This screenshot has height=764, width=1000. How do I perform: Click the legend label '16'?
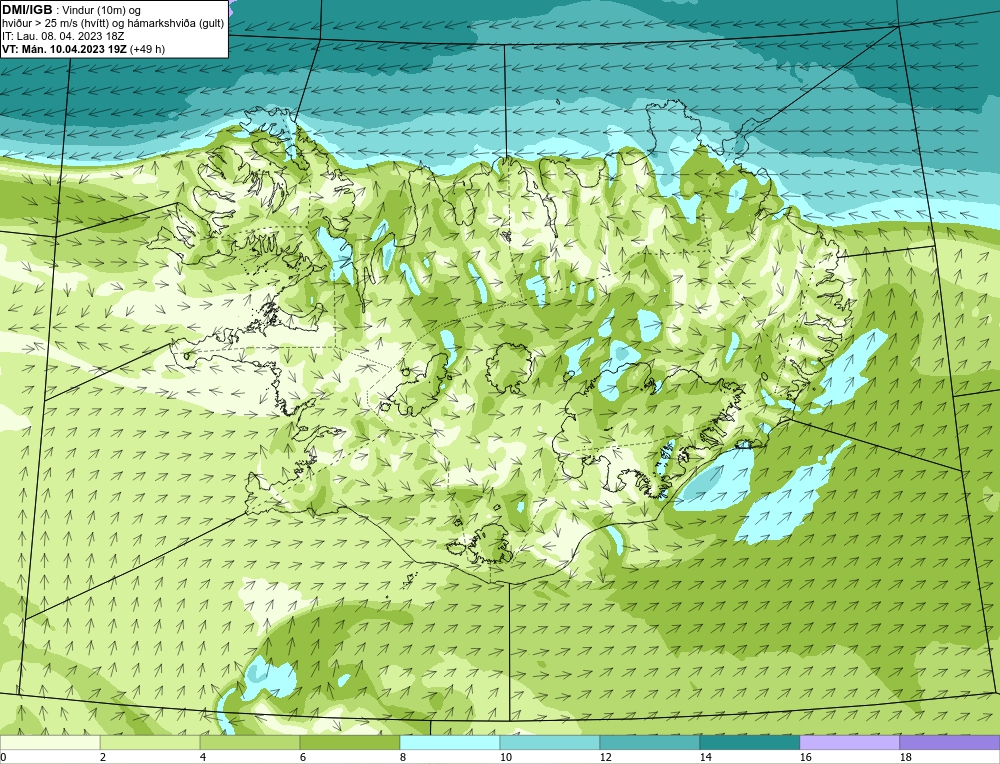(x=805, y=757)
